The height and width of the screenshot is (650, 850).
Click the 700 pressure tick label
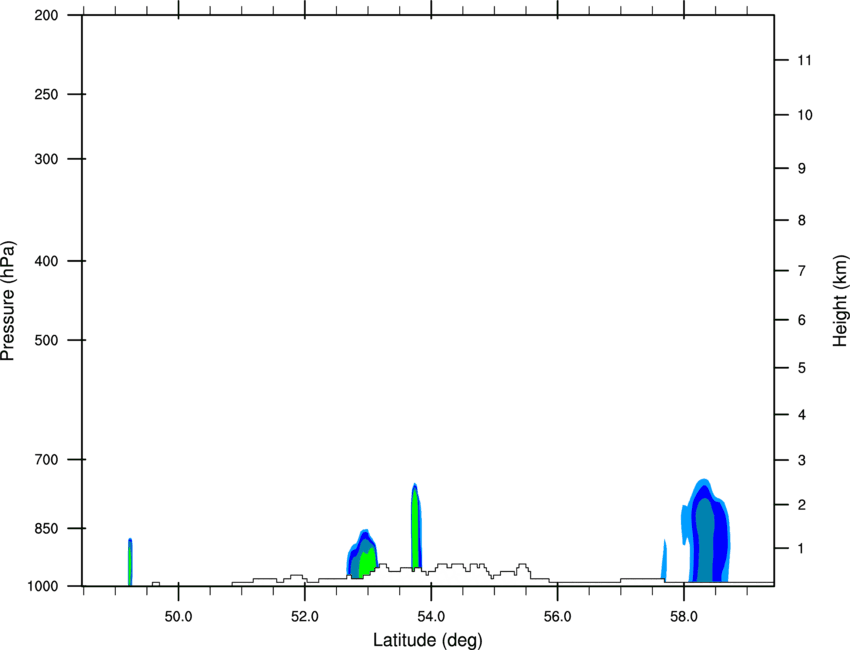coord(46,460)
